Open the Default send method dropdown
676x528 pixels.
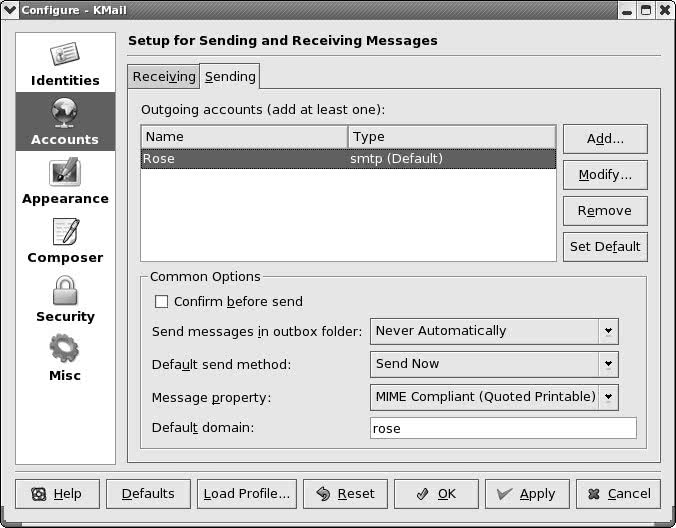click(x=494, y=364)
